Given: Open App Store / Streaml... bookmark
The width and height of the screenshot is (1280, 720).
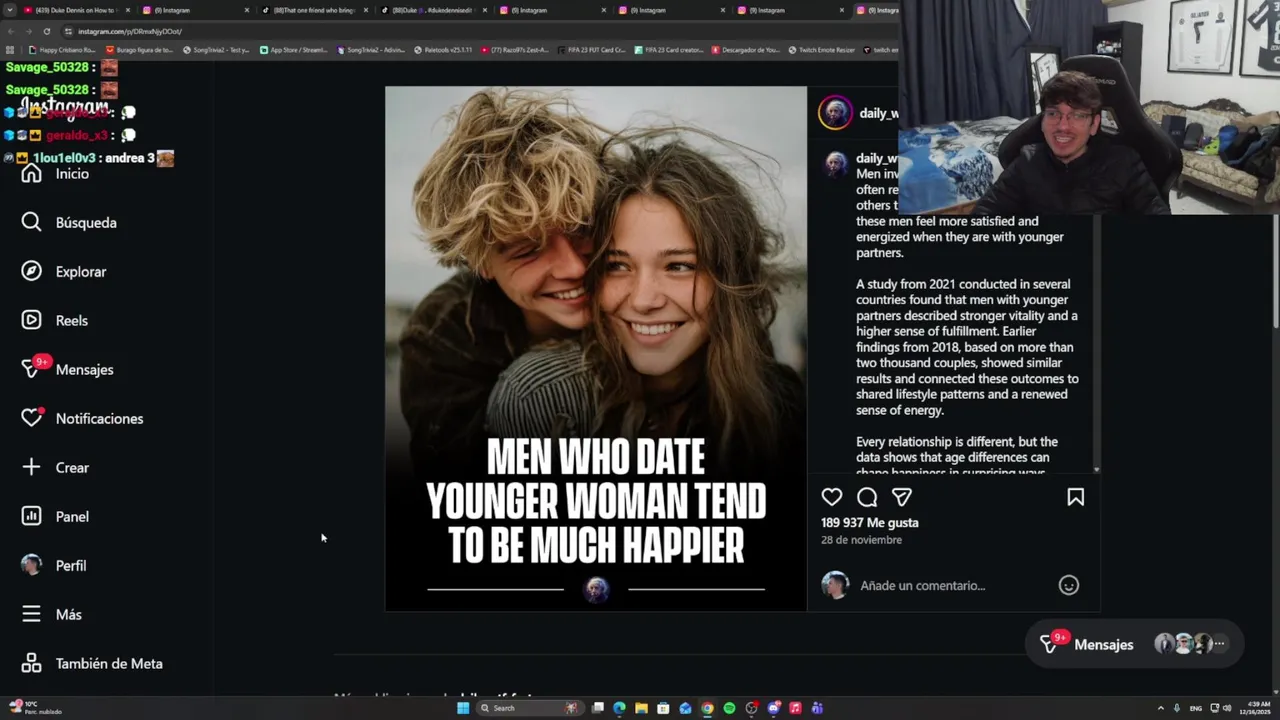Looking at the screenshot, I should point(293,50).
